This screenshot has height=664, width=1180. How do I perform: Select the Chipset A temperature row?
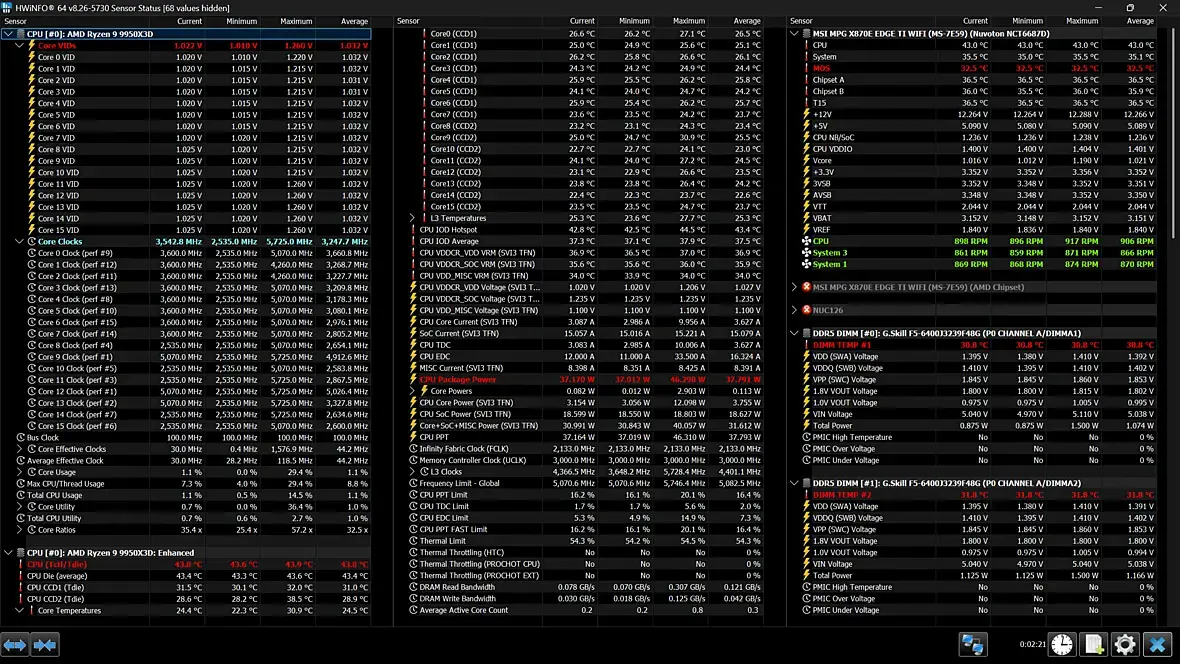[972, 80]
